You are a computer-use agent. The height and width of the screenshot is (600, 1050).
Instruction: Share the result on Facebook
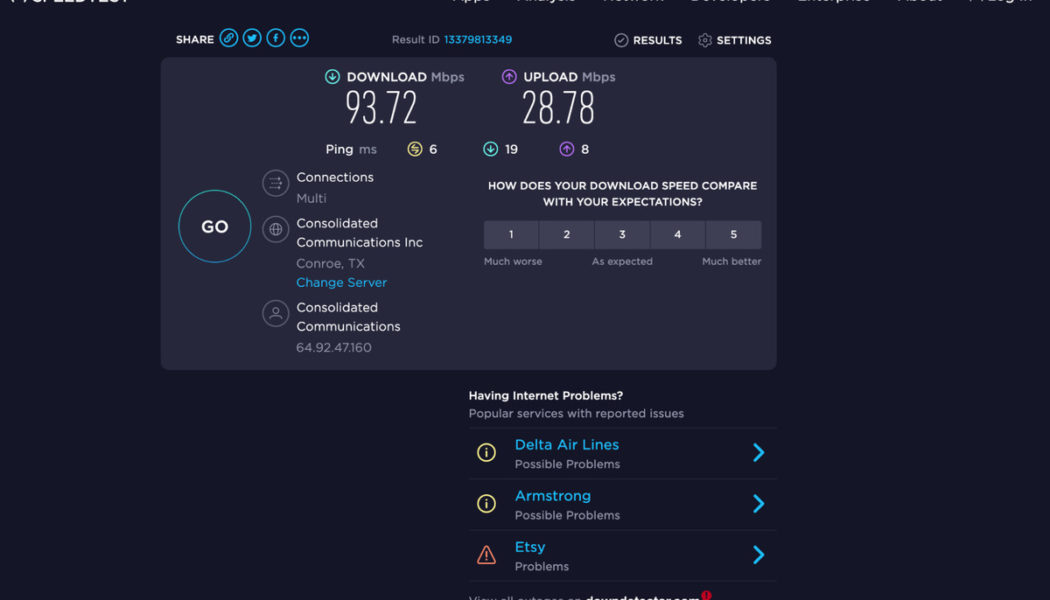point(275,38)
